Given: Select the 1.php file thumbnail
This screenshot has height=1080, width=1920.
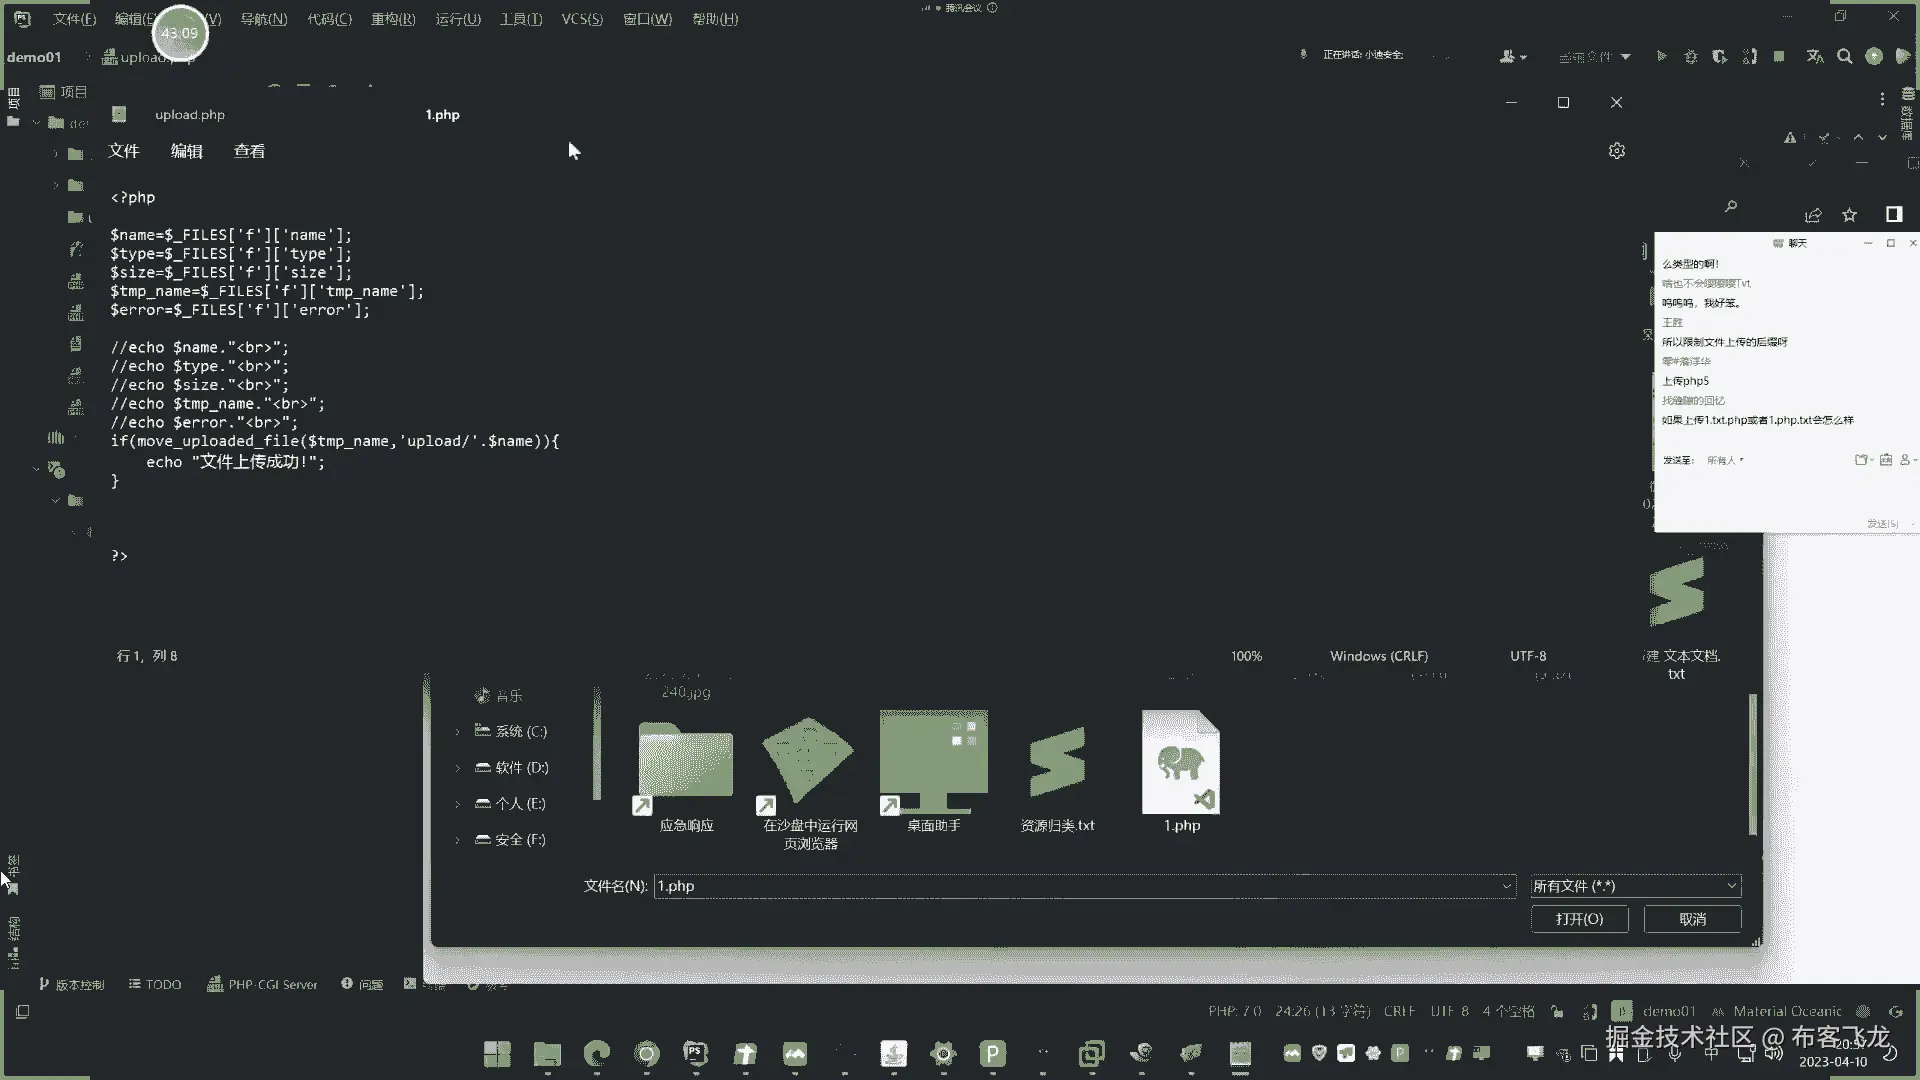Looking at the screenshot, I should (1181, 765).
